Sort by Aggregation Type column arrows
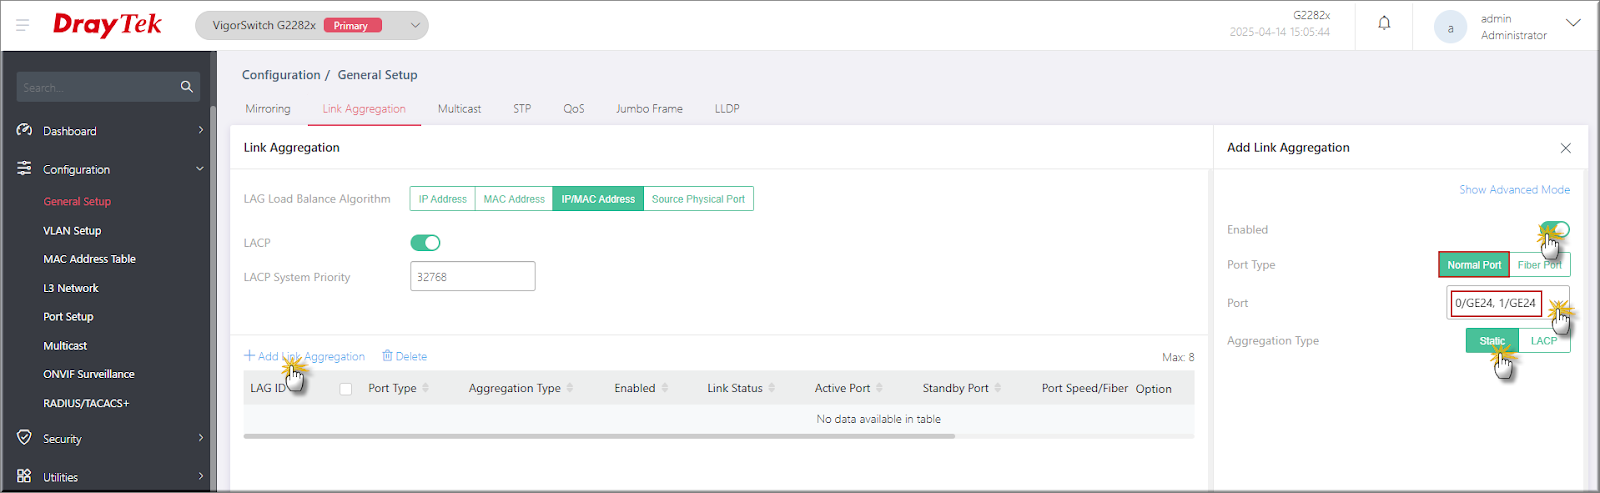Viewport: 1600px width, 493px height. point(570,388)
